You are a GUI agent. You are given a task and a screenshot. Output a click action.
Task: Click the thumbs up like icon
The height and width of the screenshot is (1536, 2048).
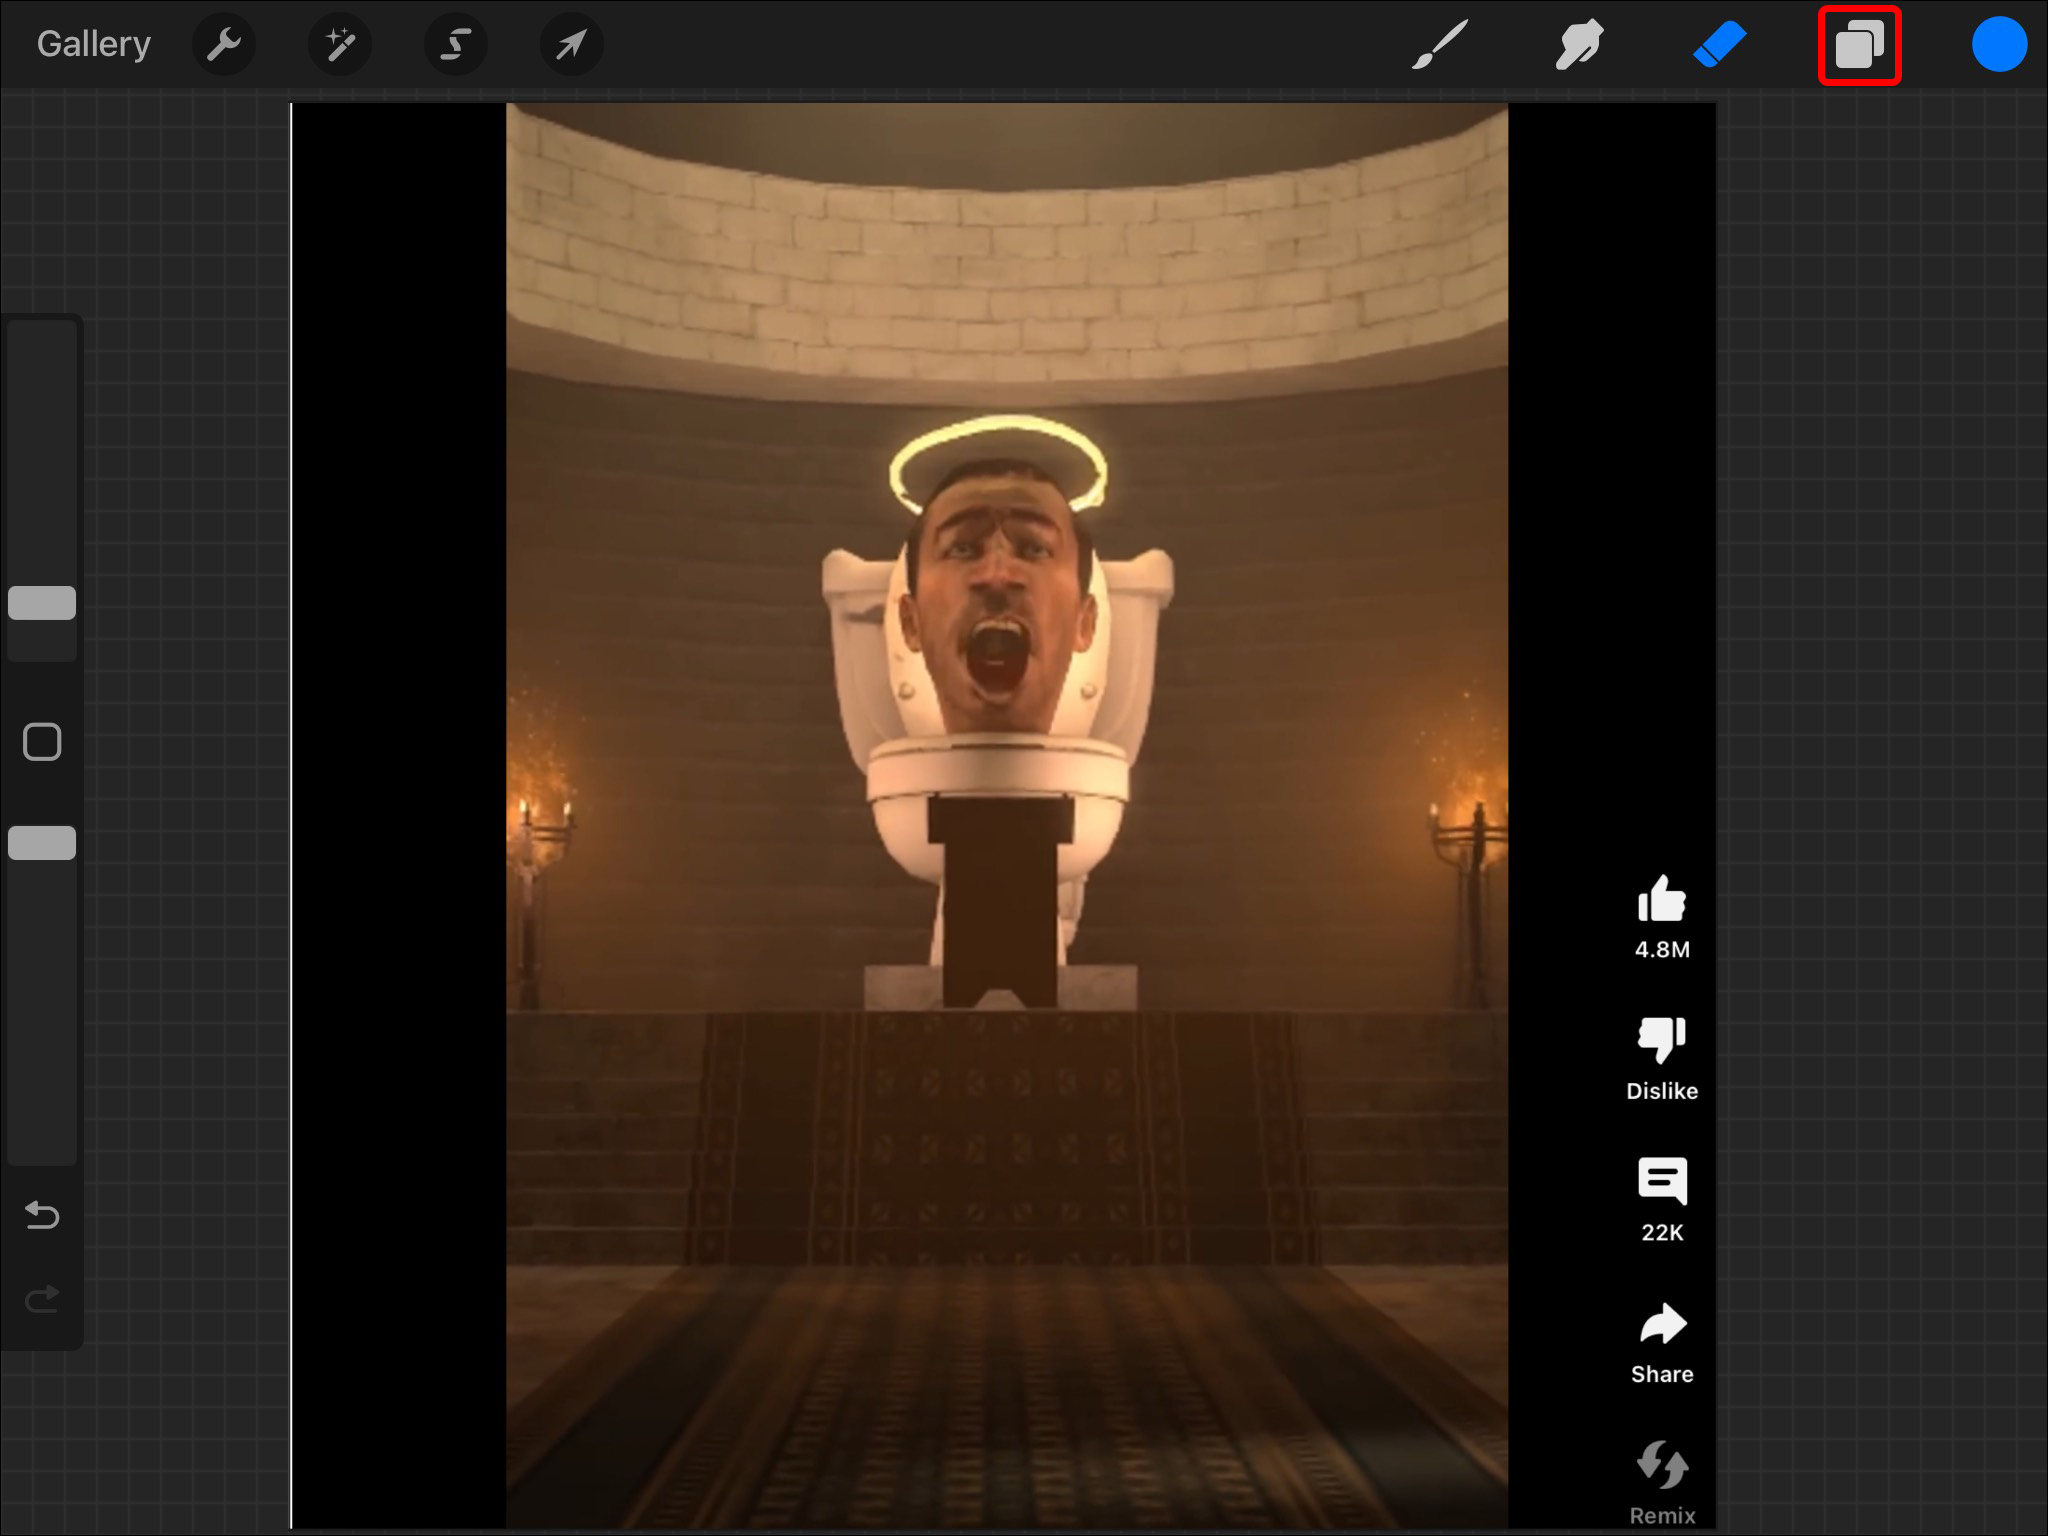pos(1662,899)
